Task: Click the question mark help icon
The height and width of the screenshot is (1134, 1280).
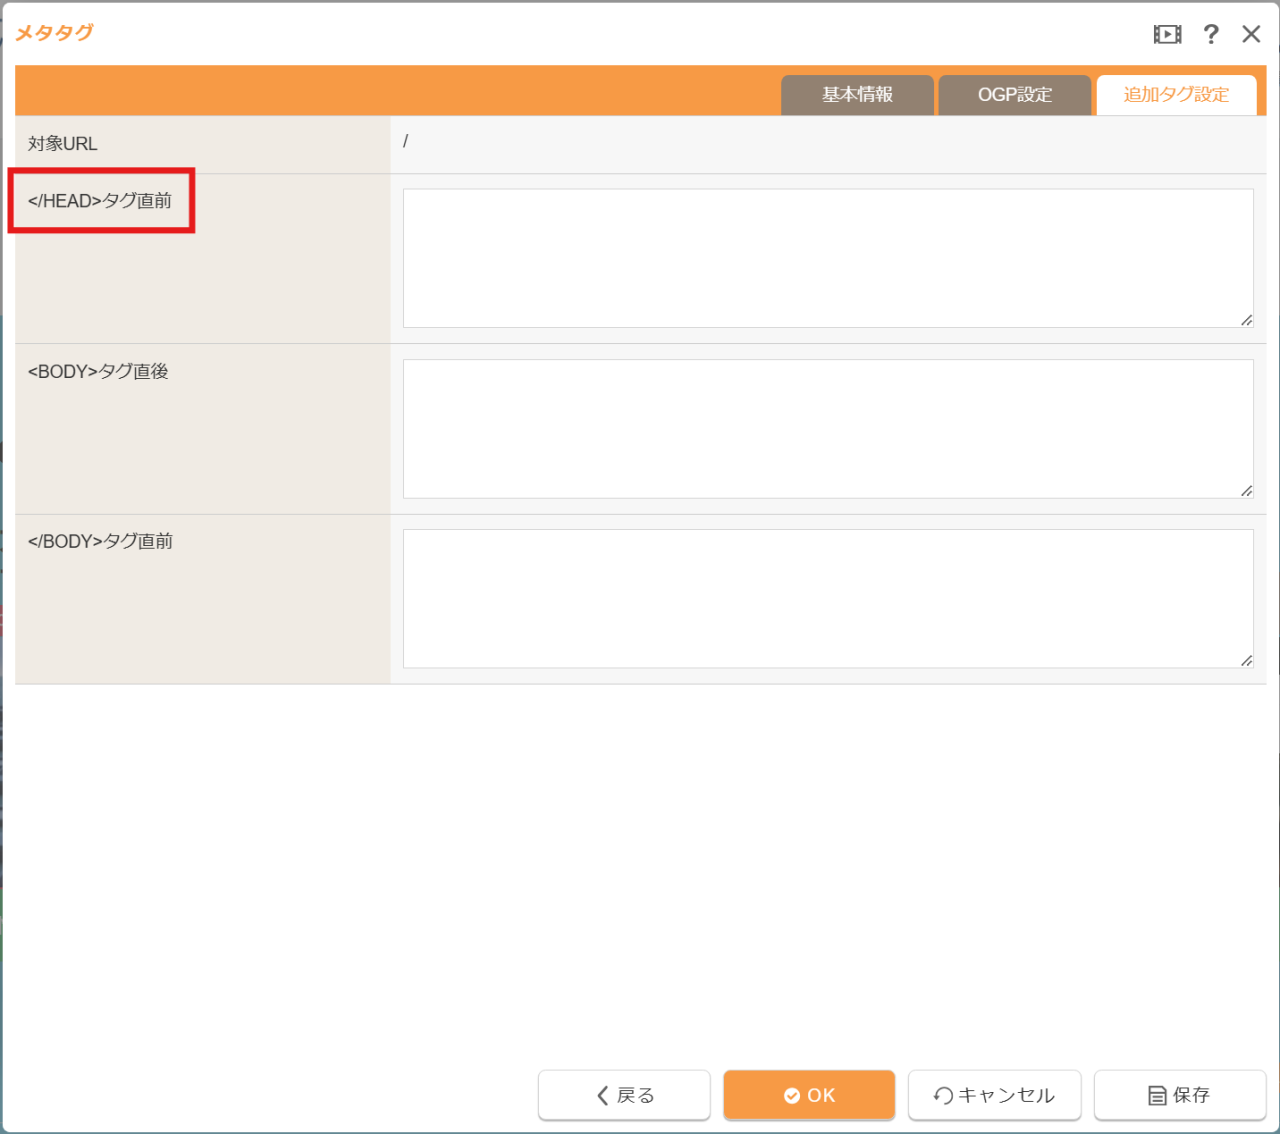Action: point(1211,34)
